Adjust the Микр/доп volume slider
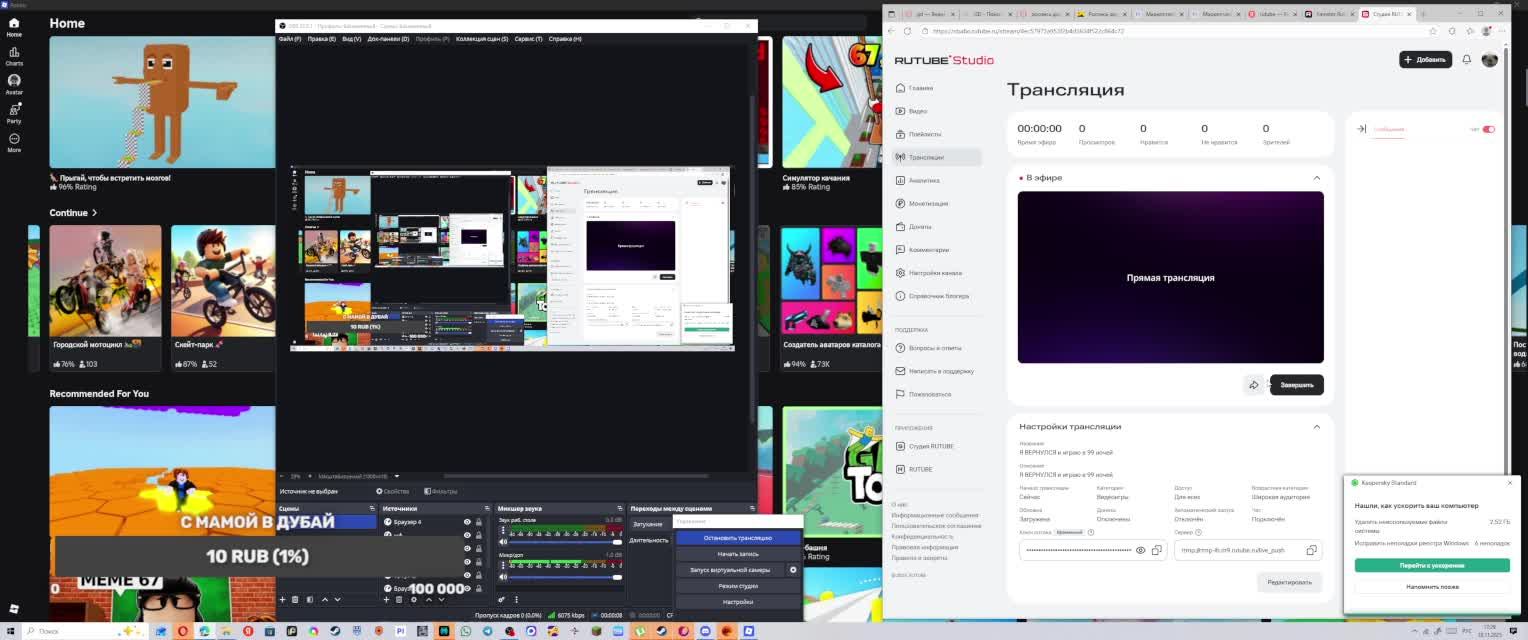 (566, 576)
